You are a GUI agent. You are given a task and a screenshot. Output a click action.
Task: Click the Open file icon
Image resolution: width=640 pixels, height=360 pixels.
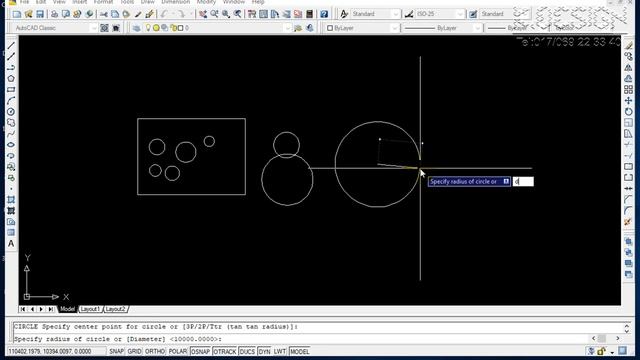[28, 14]
